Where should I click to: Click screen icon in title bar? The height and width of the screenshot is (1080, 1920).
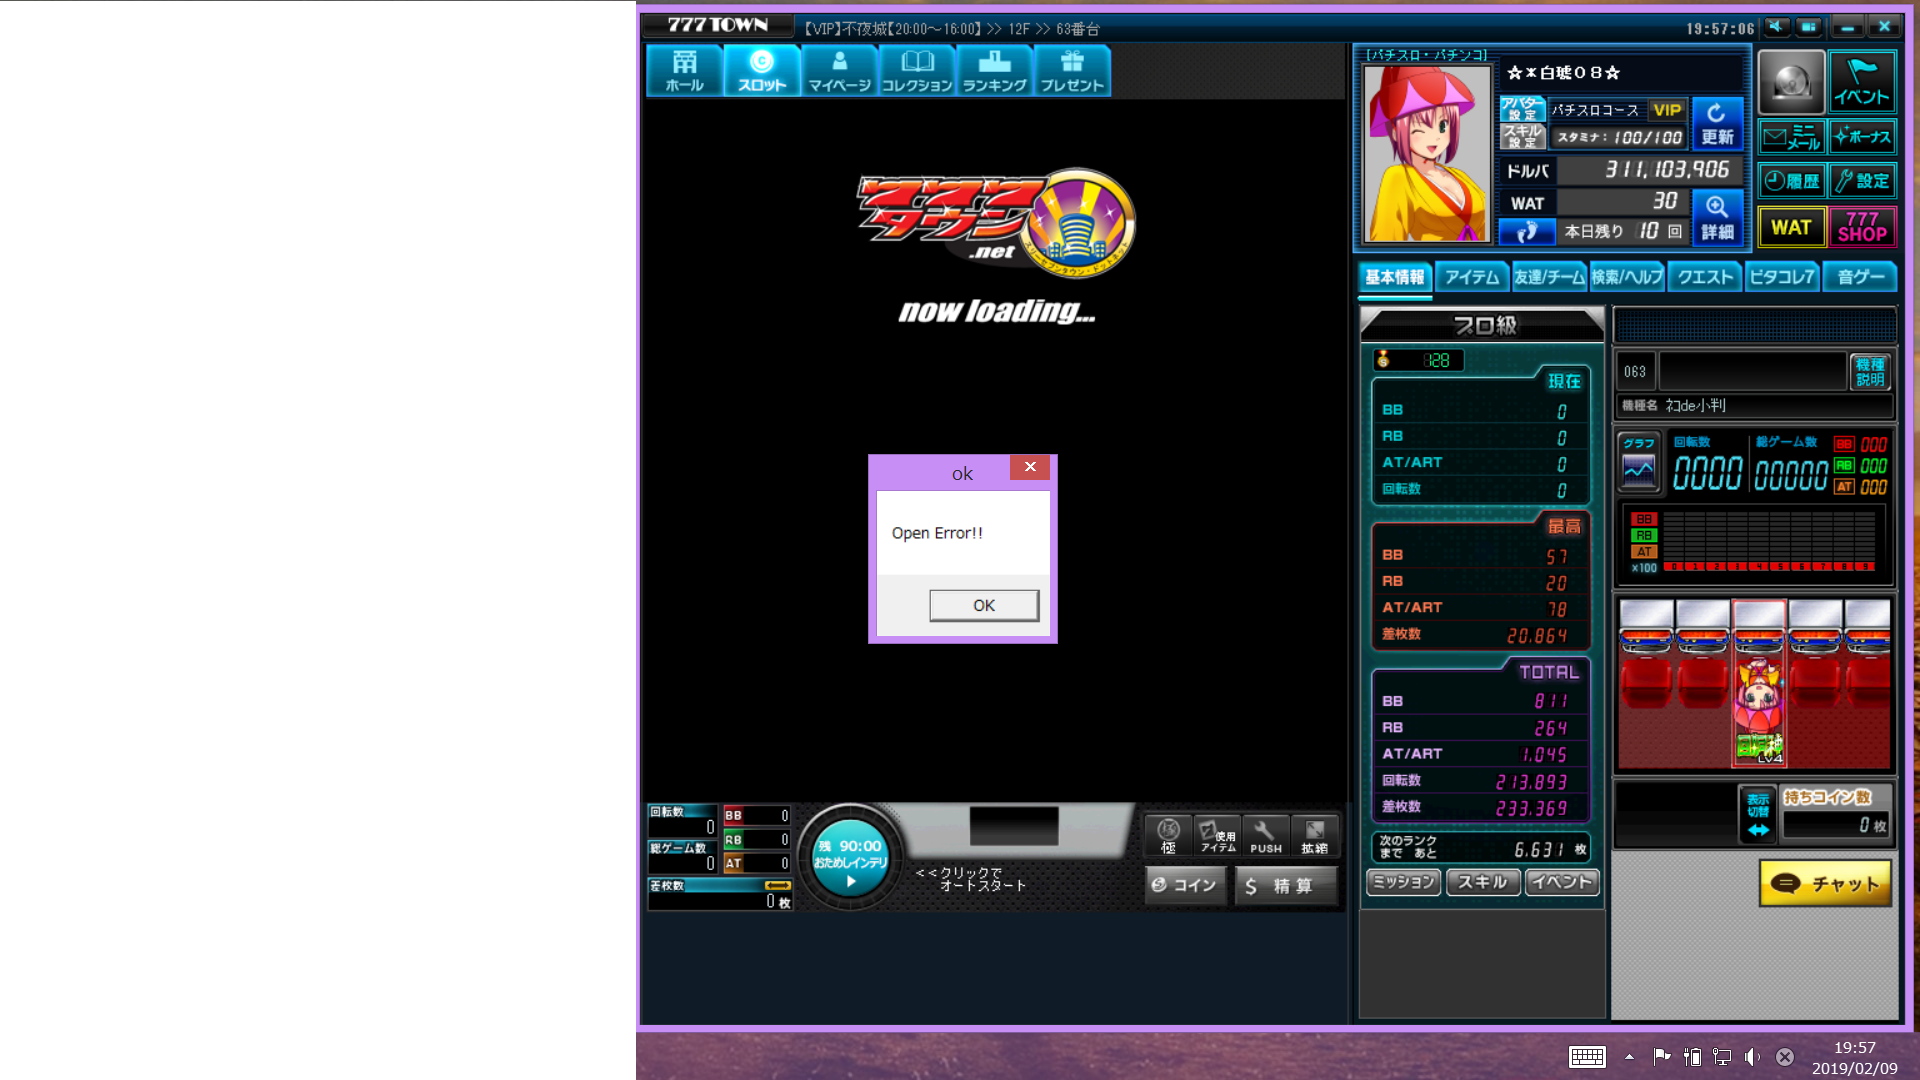1809,27
